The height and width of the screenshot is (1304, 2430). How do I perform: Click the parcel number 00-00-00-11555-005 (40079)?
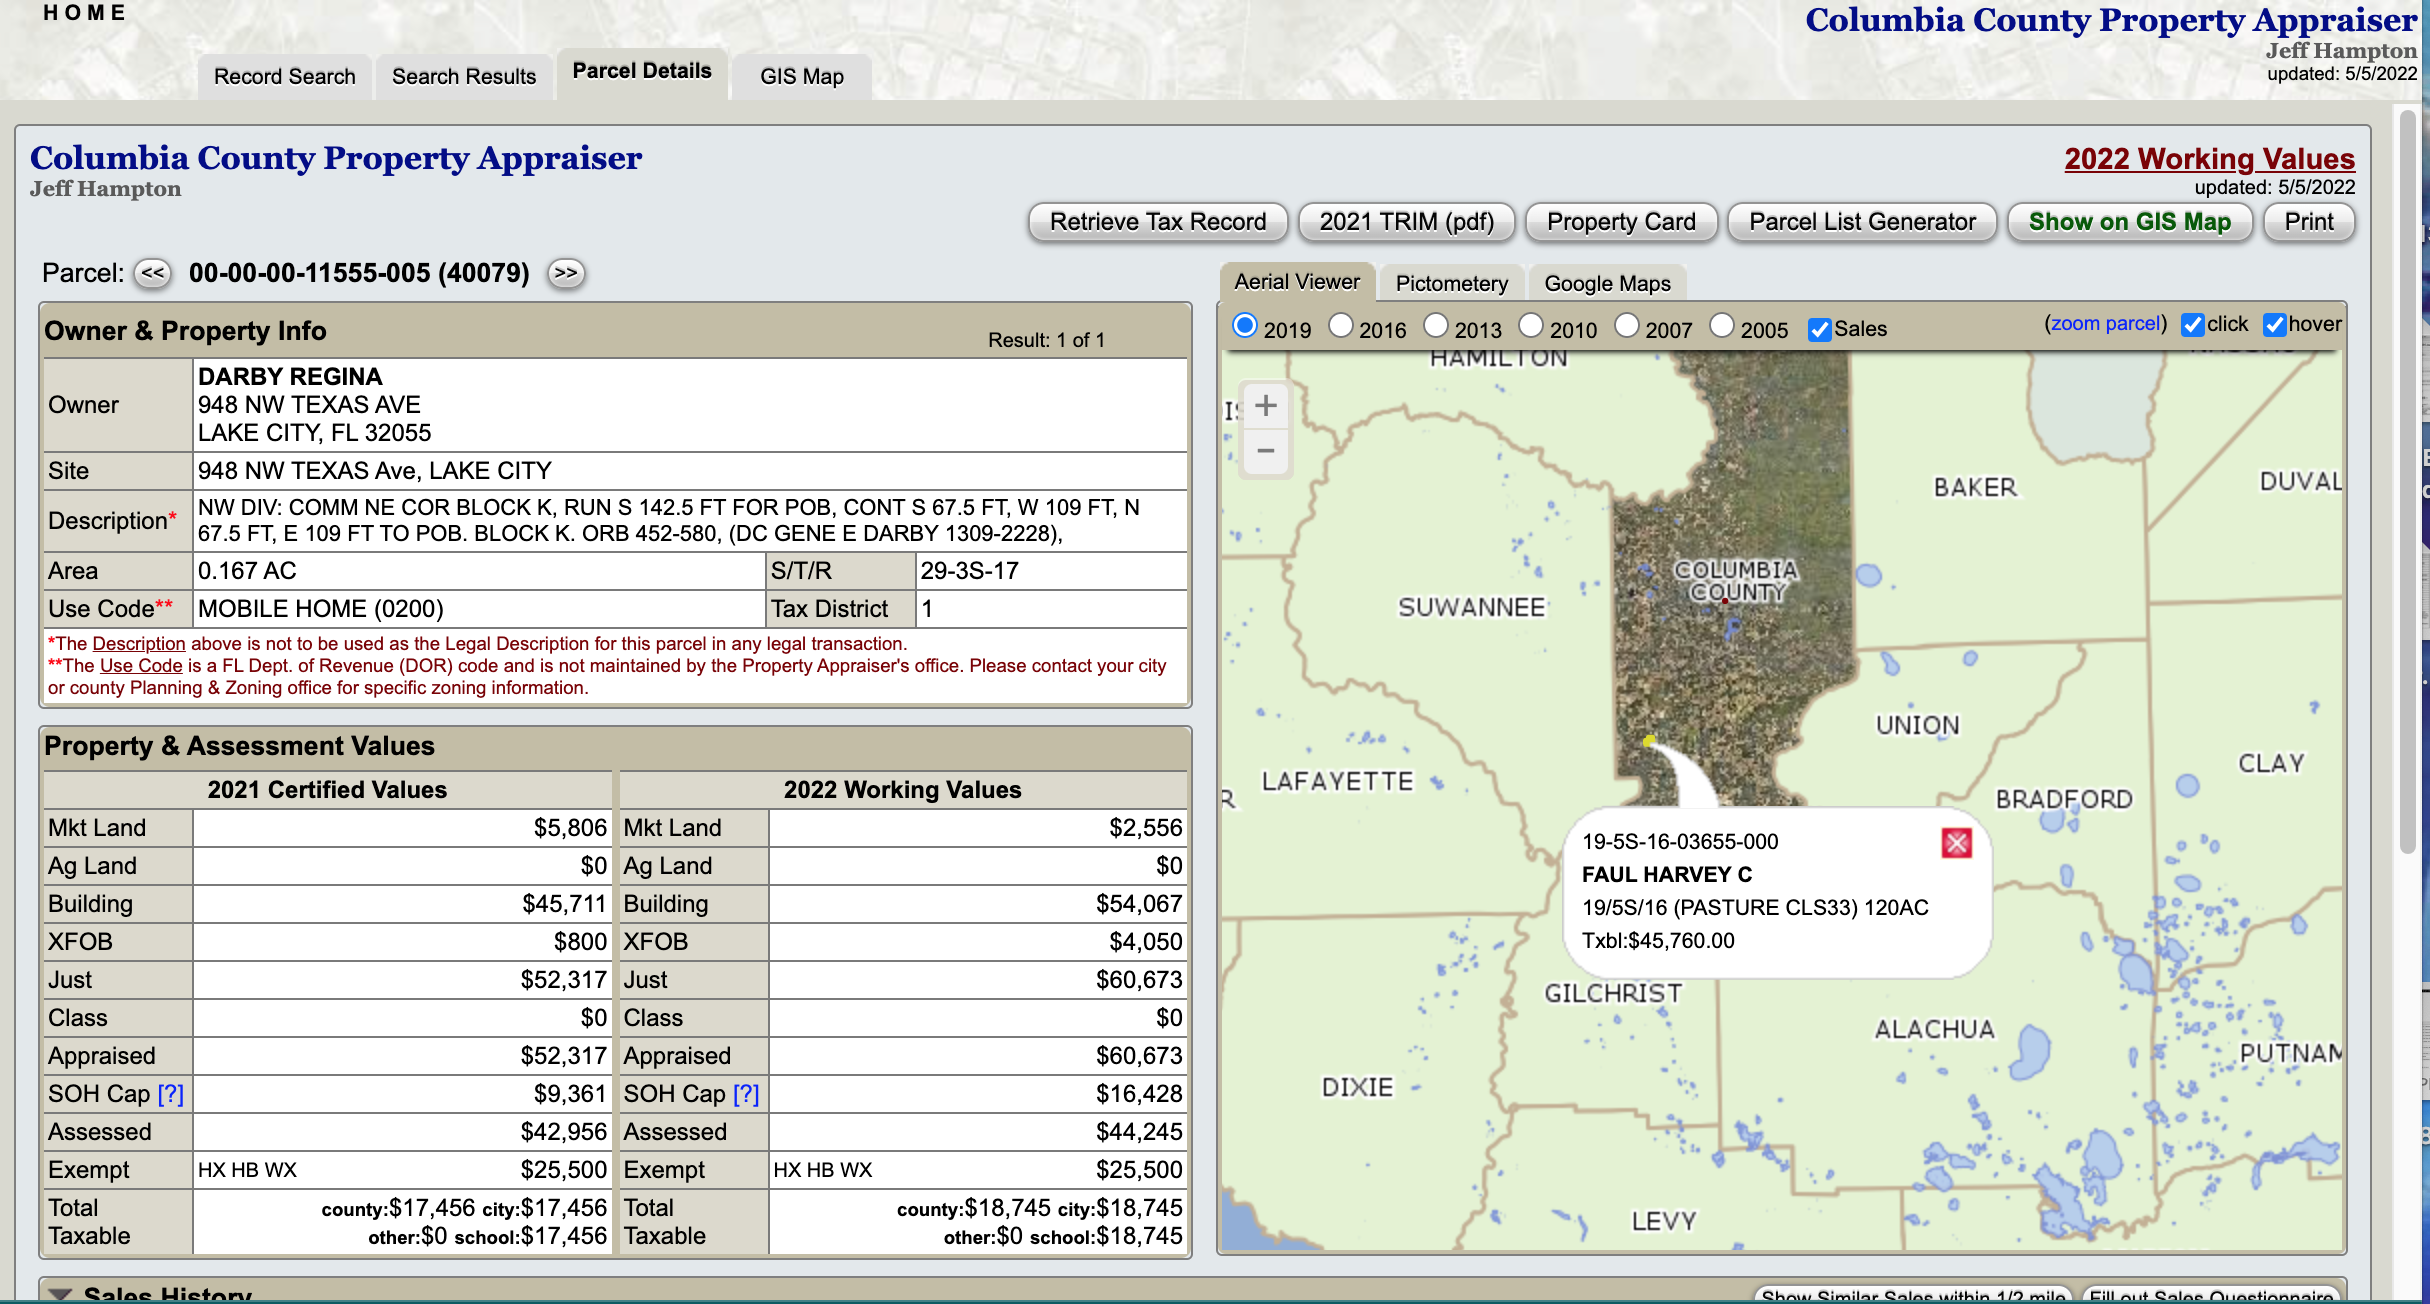coord(359,273)
